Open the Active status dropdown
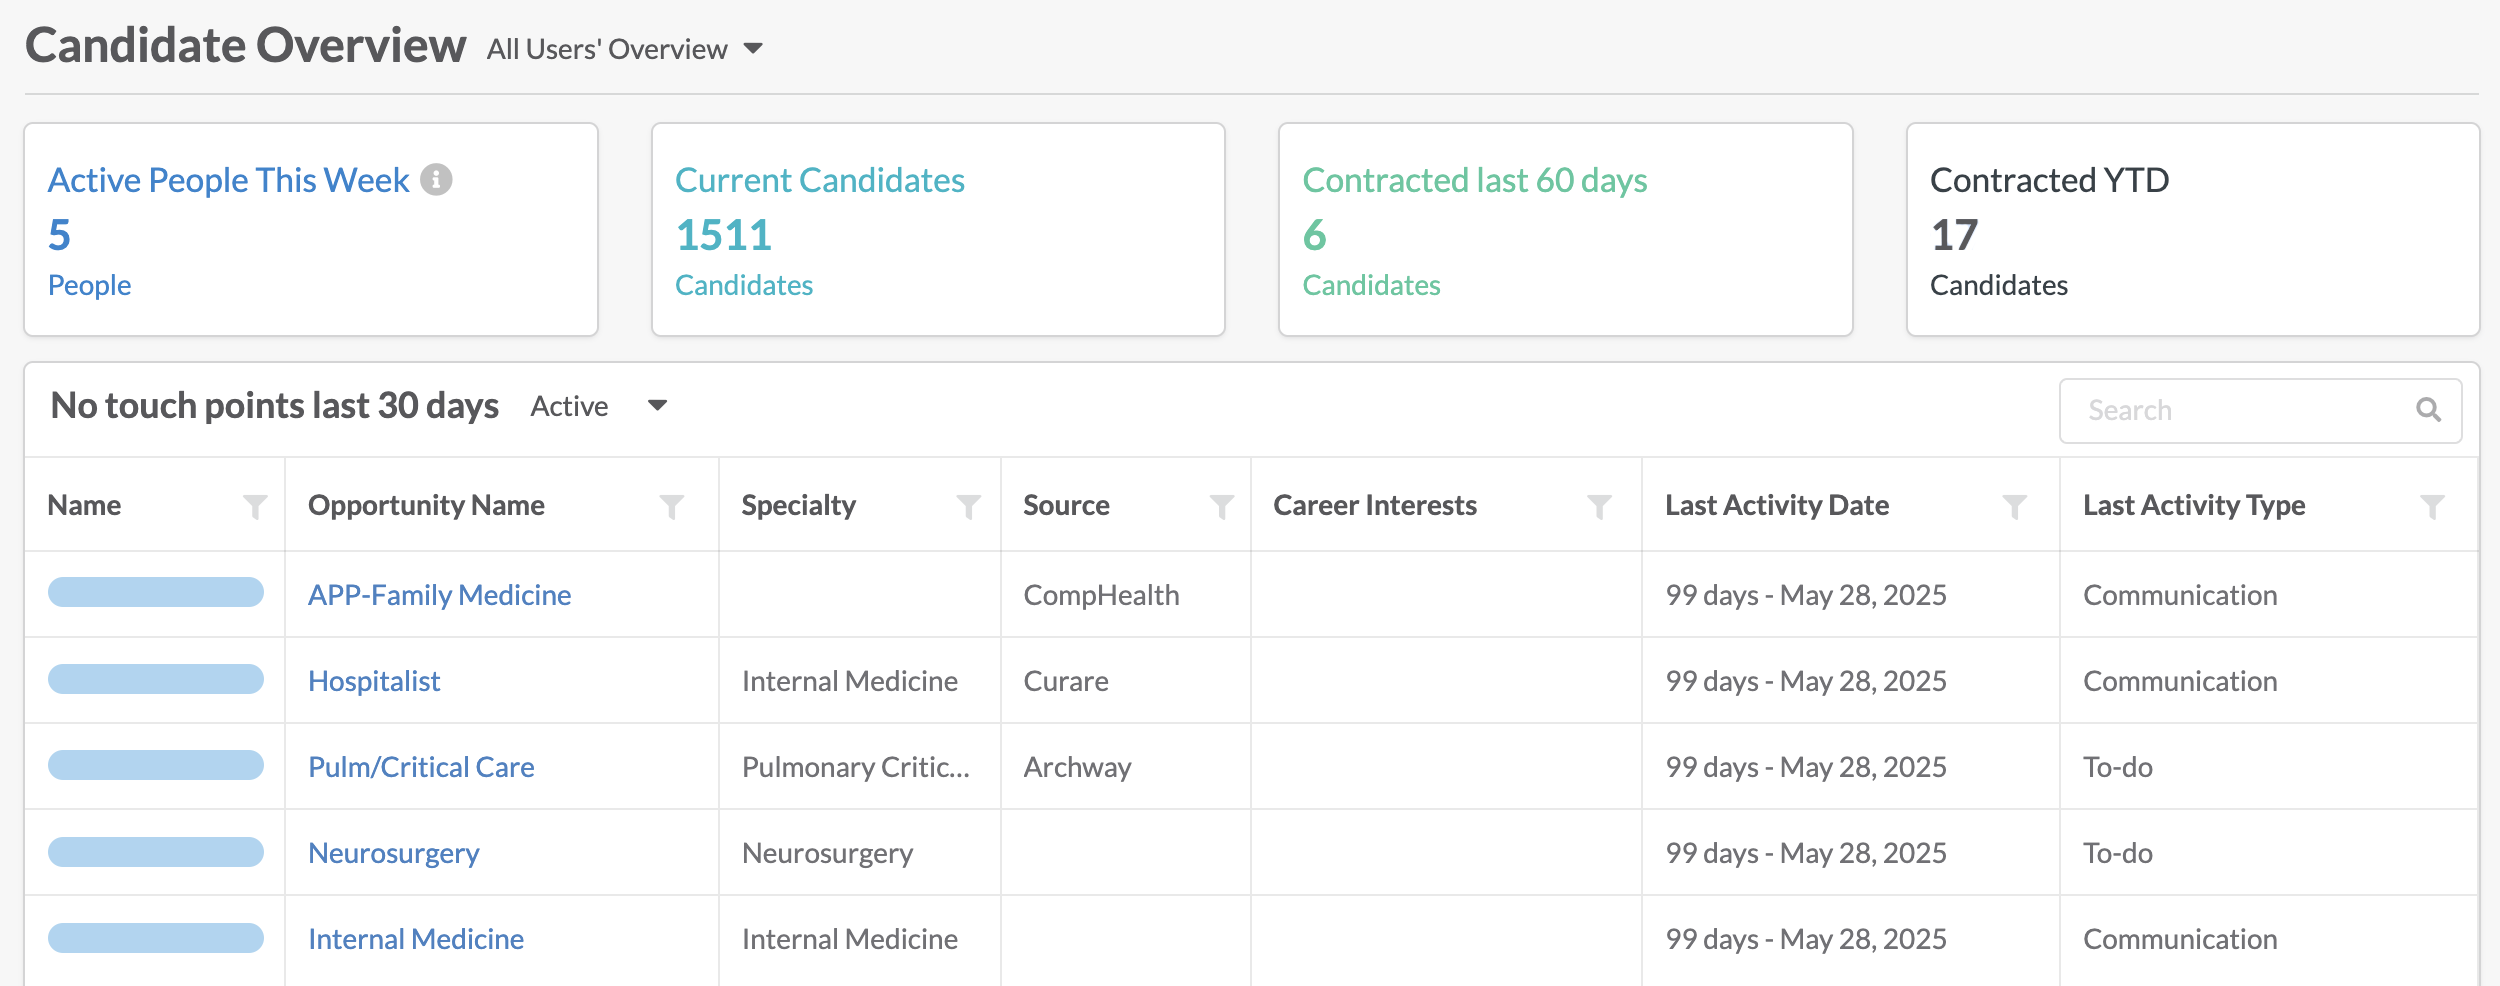This screenshot has height=986, width=2500. click(599, 406)
